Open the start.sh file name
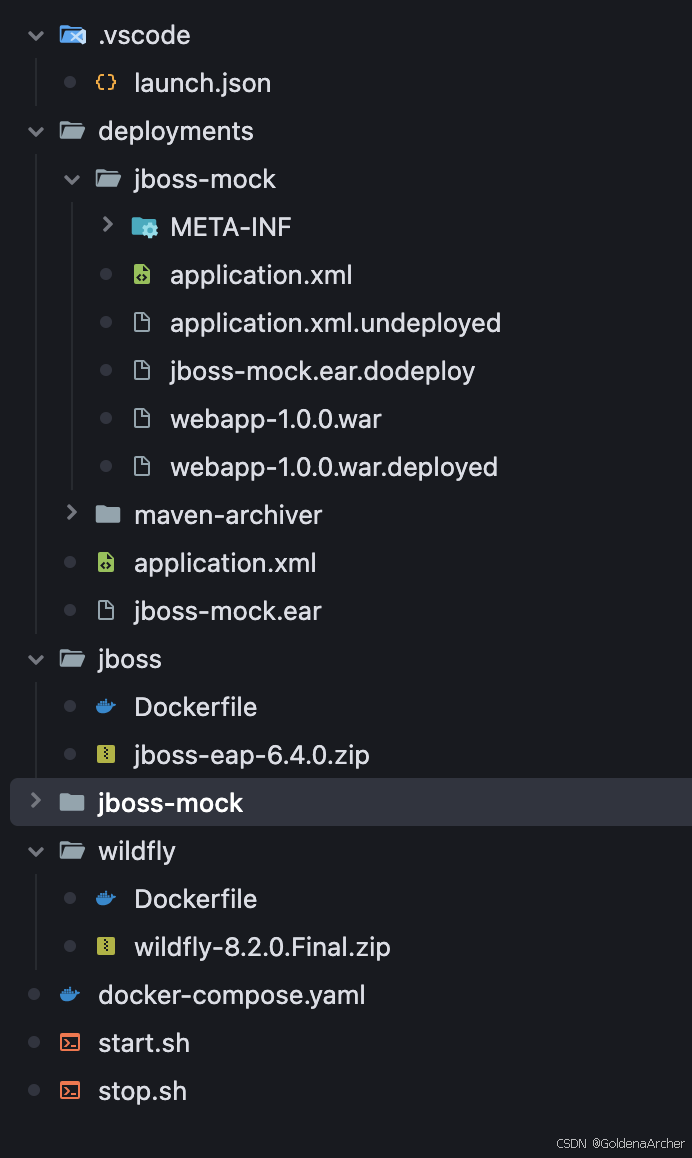The image size is (692, 1158). tap(144, 1044)
